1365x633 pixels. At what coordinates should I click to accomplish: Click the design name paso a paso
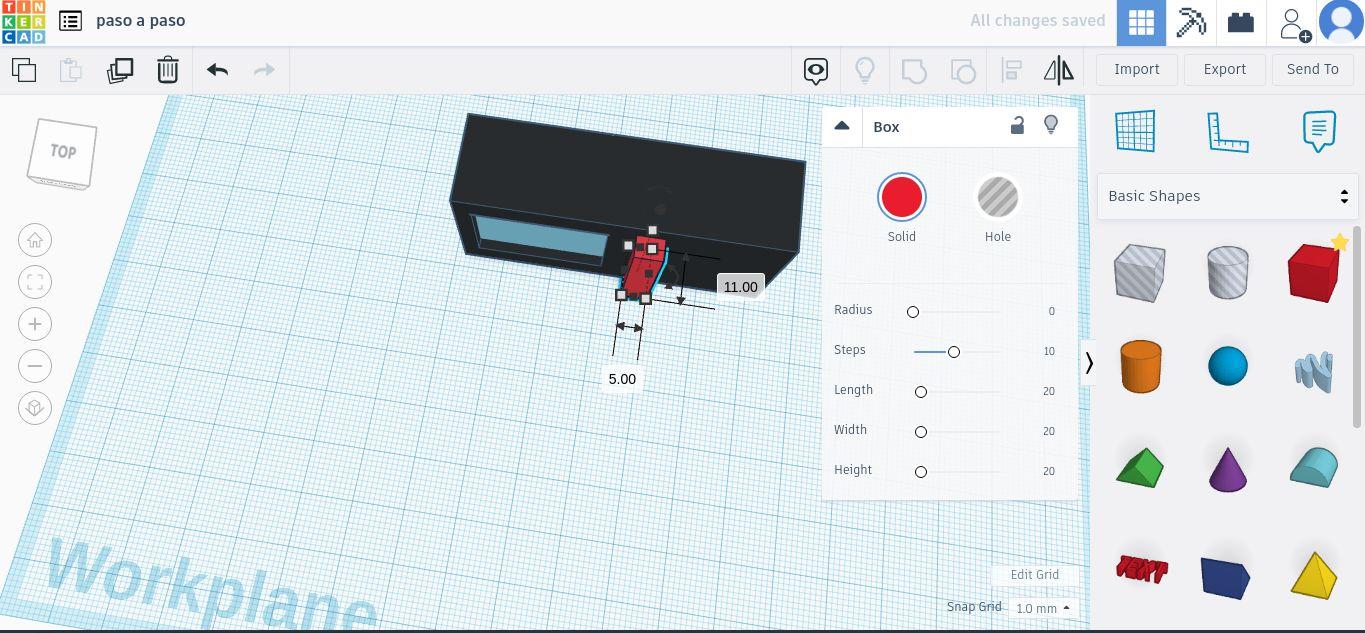[x=140, y=21]
